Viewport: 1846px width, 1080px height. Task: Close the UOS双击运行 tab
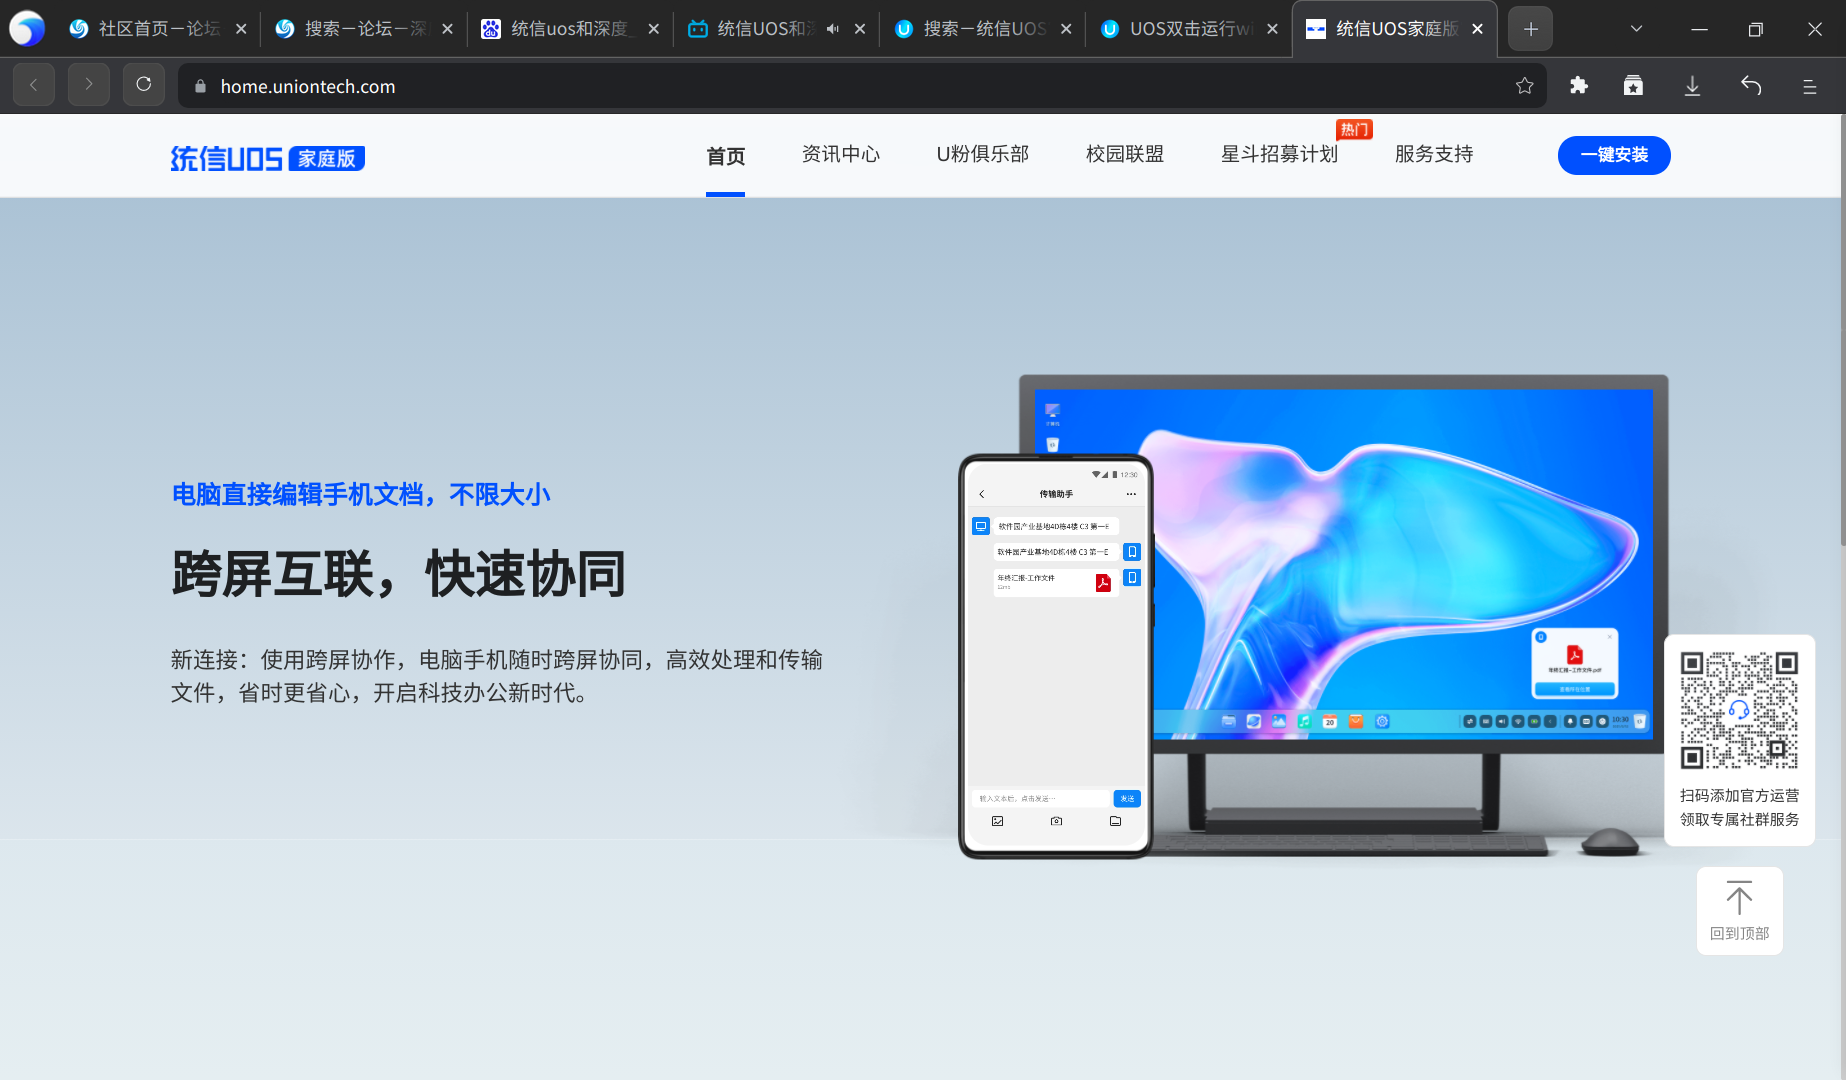1272,29
